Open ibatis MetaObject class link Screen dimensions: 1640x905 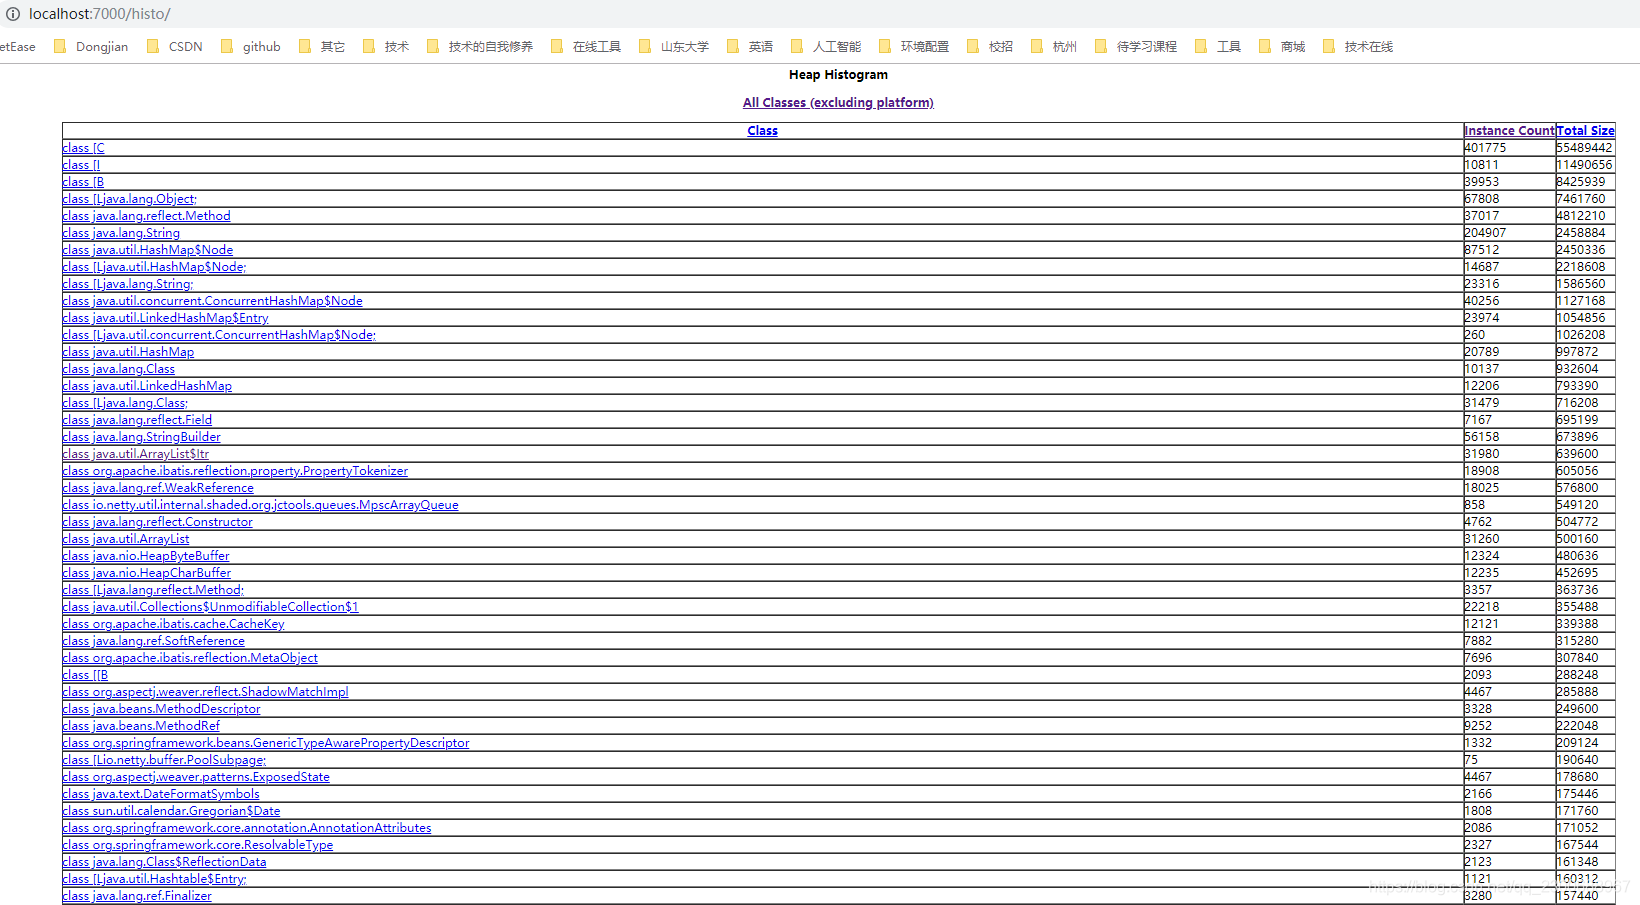[190, 658]
